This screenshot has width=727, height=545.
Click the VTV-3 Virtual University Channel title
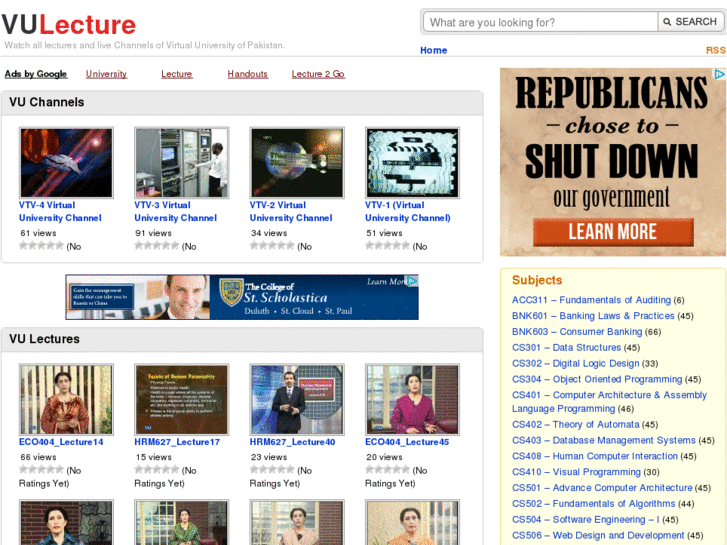(176, 212)
